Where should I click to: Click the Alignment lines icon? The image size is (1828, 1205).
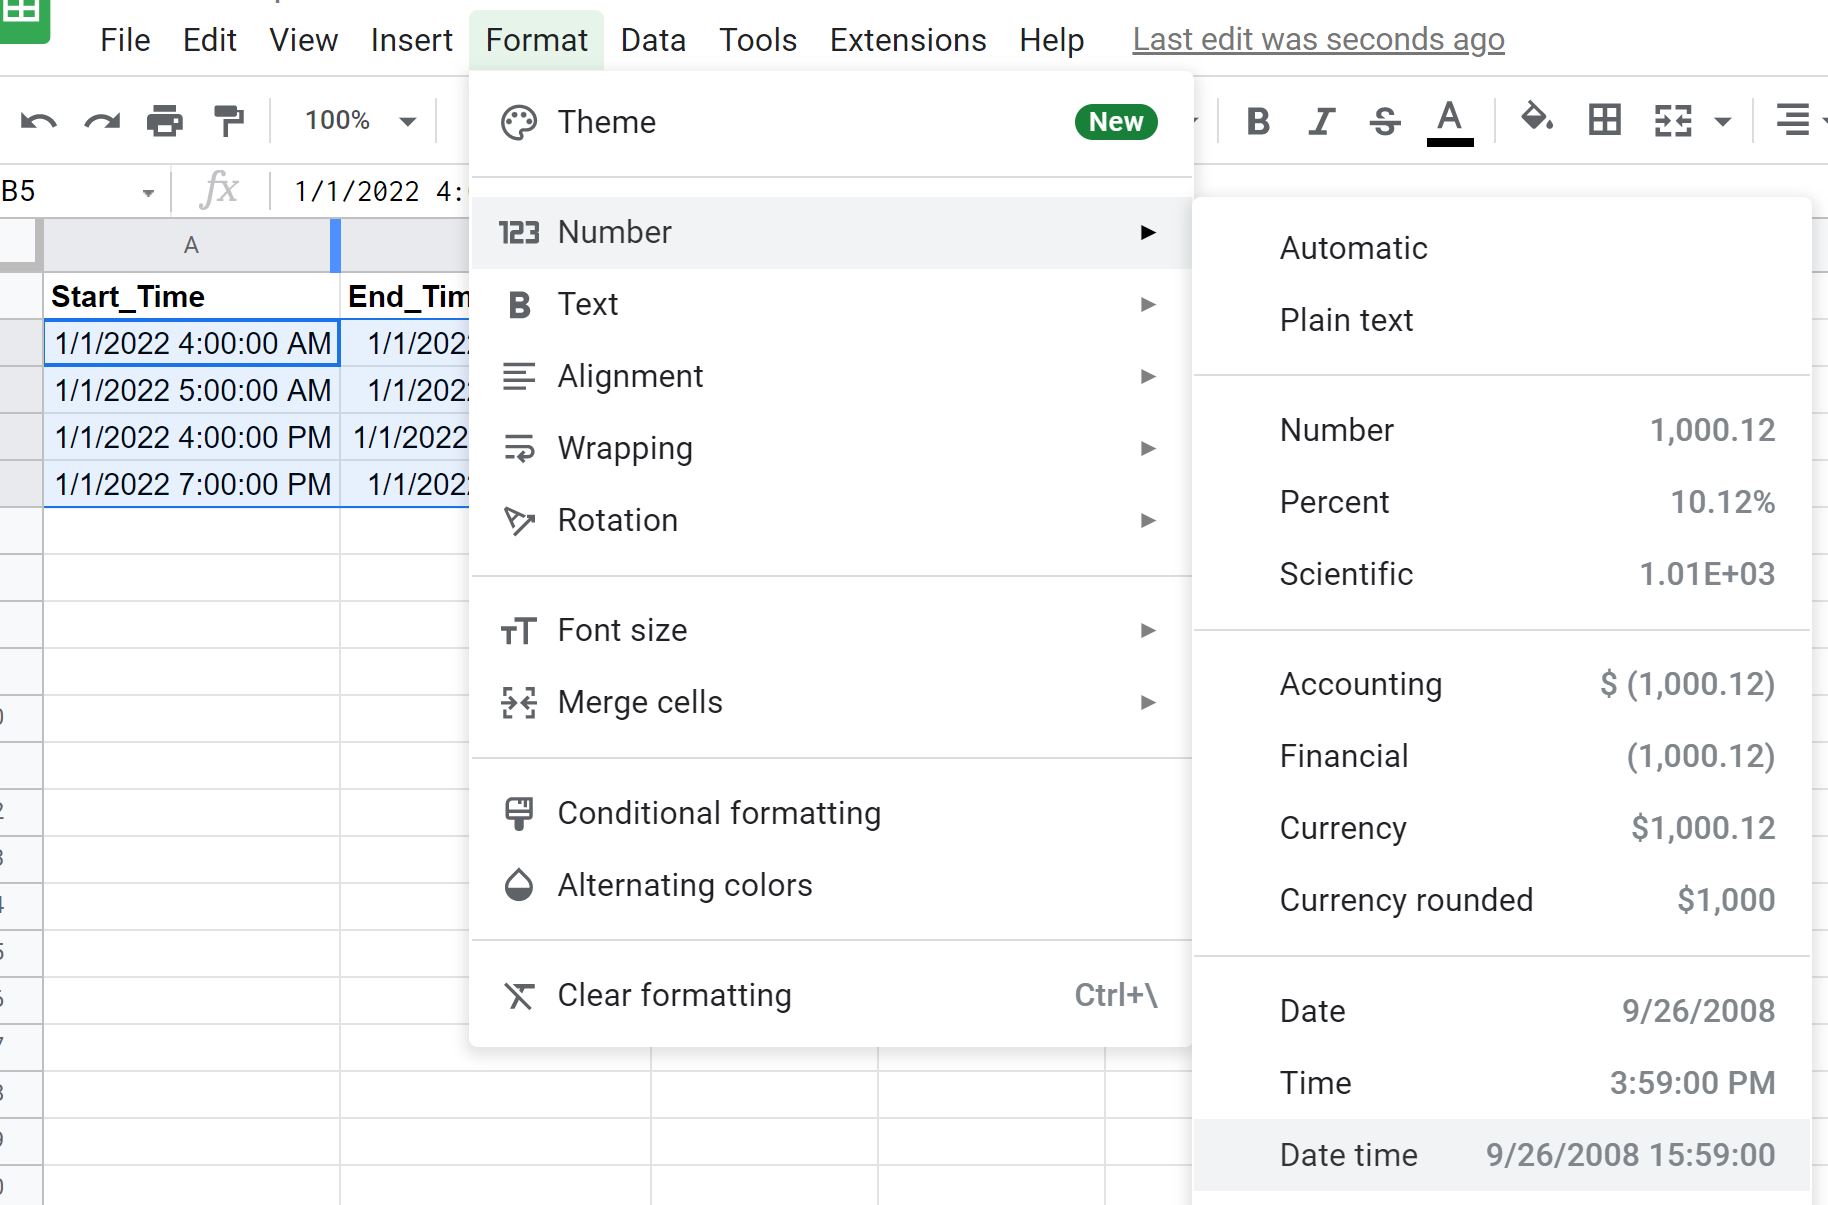[x=519, y=377]
